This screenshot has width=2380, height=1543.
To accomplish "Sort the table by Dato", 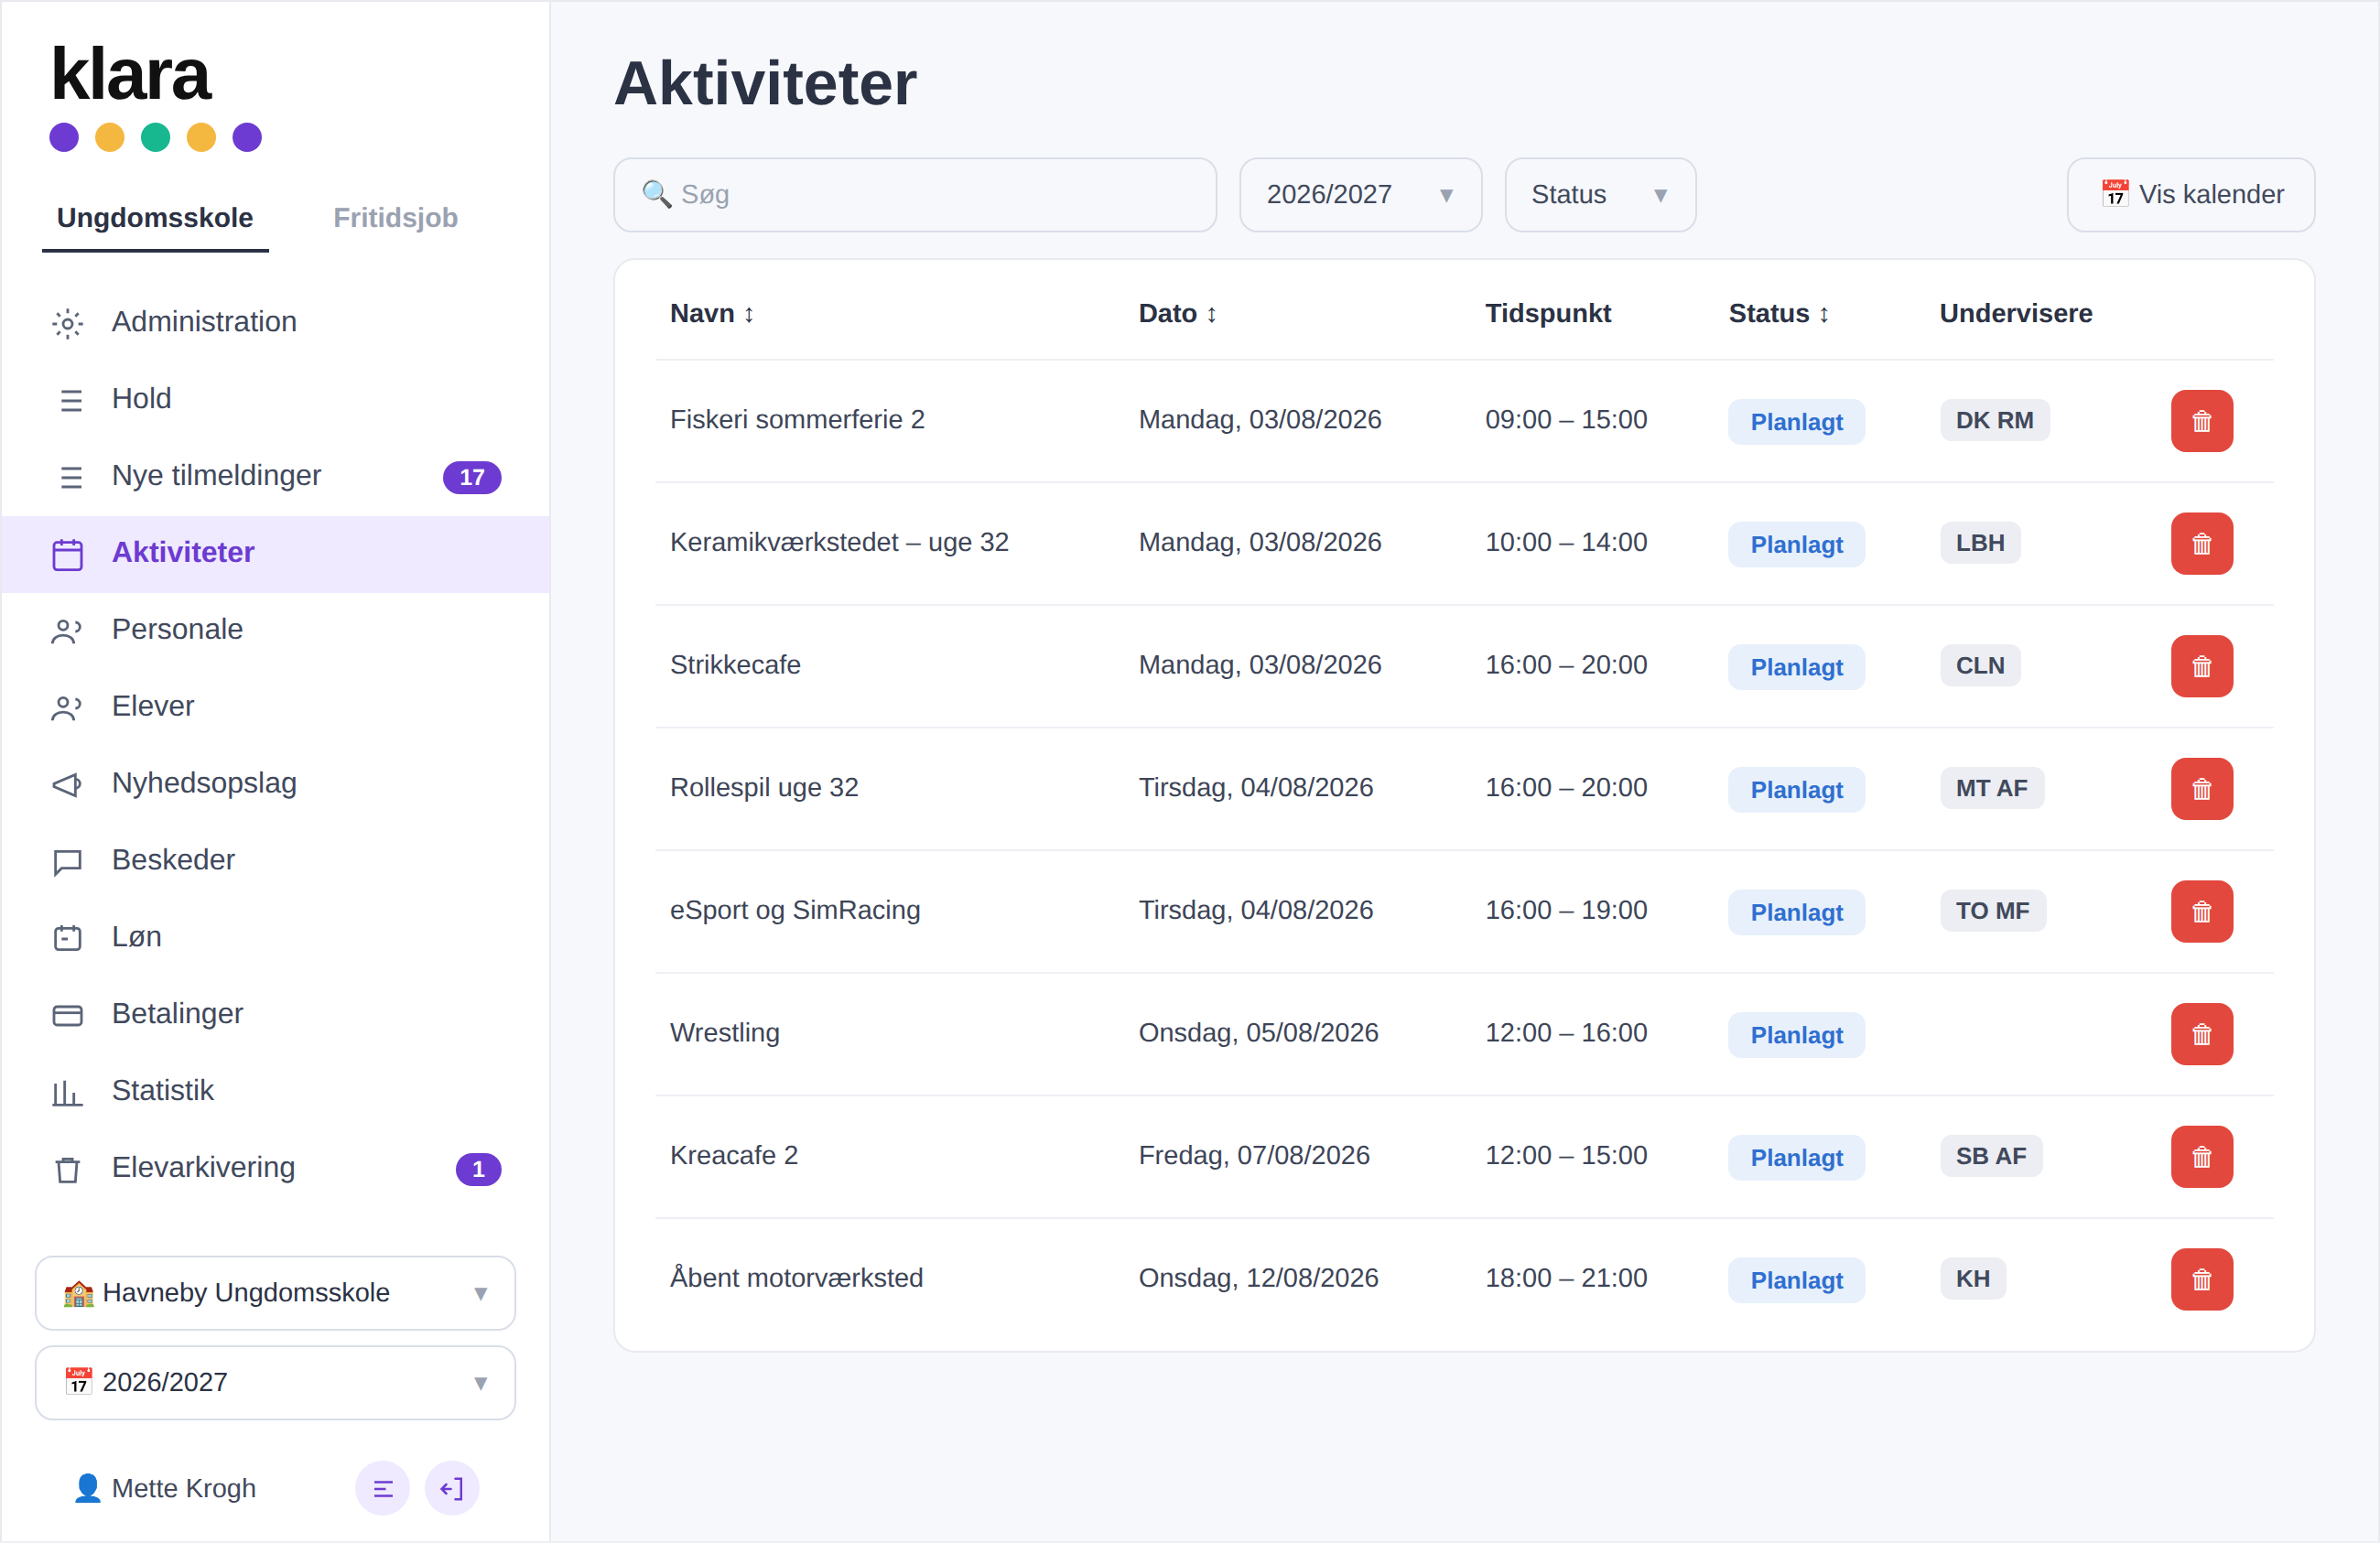I will point(1178,314).
